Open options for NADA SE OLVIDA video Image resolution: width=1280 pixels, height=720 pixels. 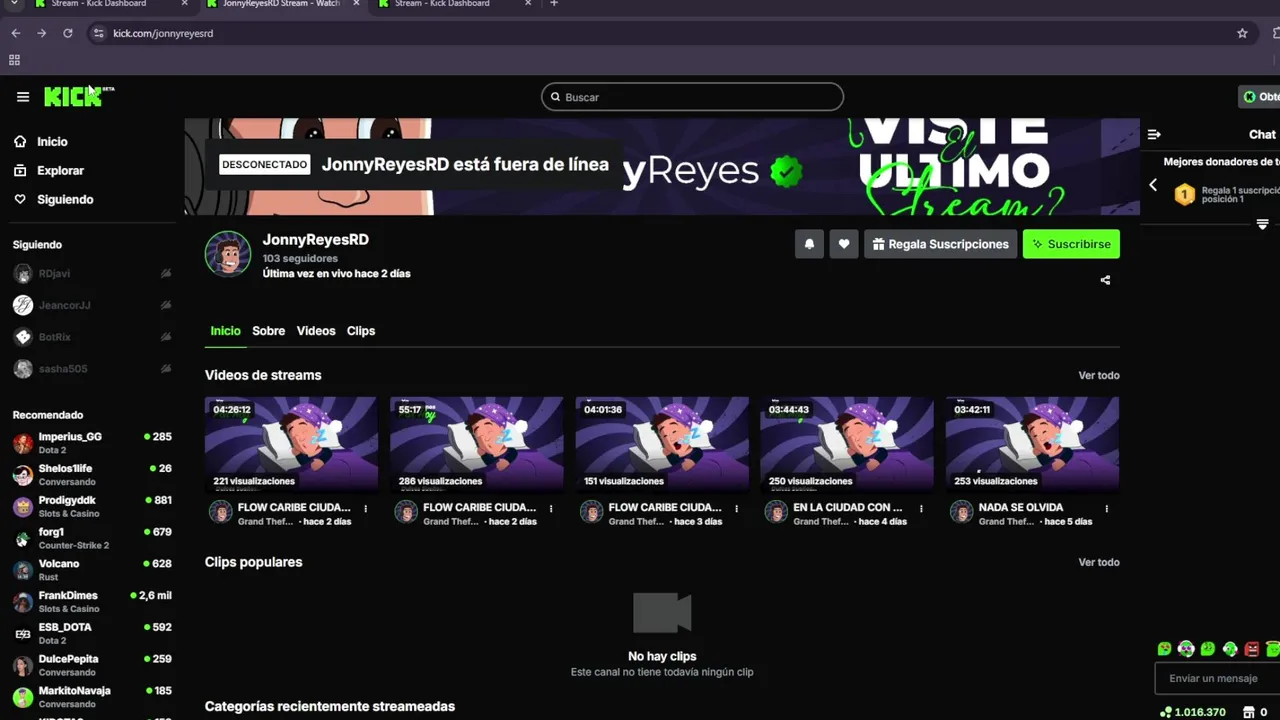tap(1106, 508)
